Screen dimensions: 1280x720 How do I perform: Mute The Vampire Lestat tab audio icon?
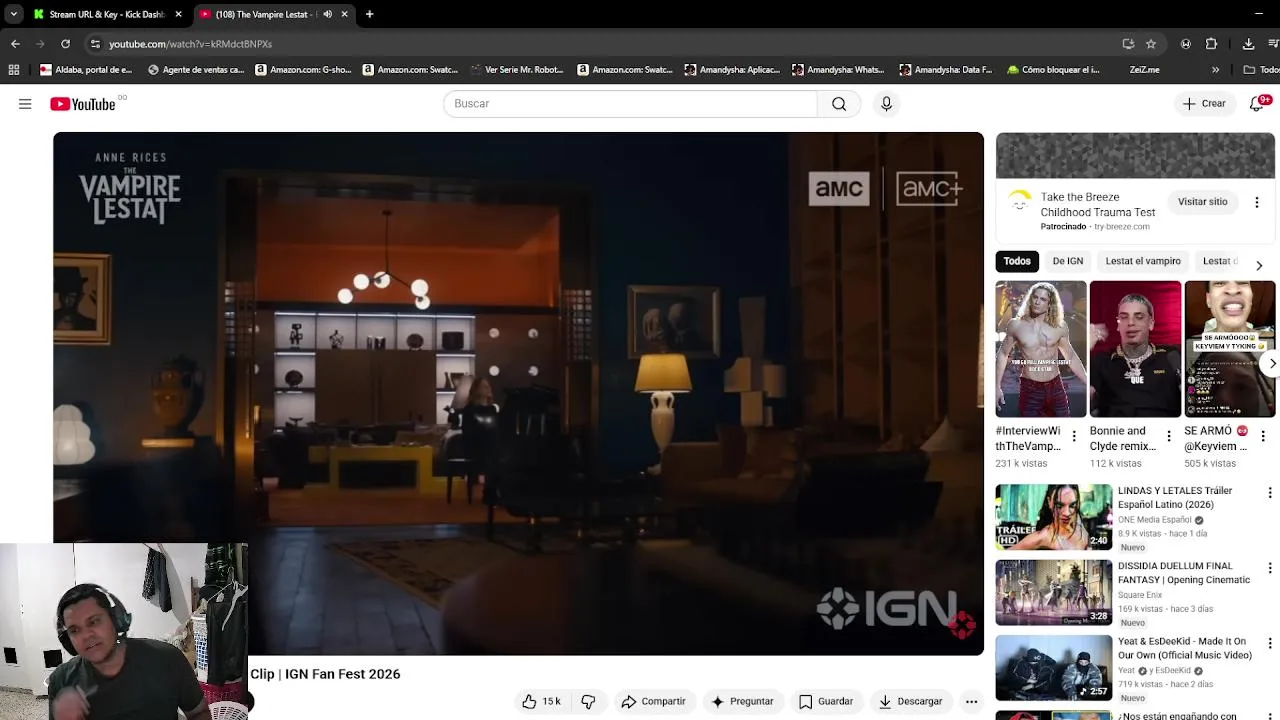click(327, 14)
